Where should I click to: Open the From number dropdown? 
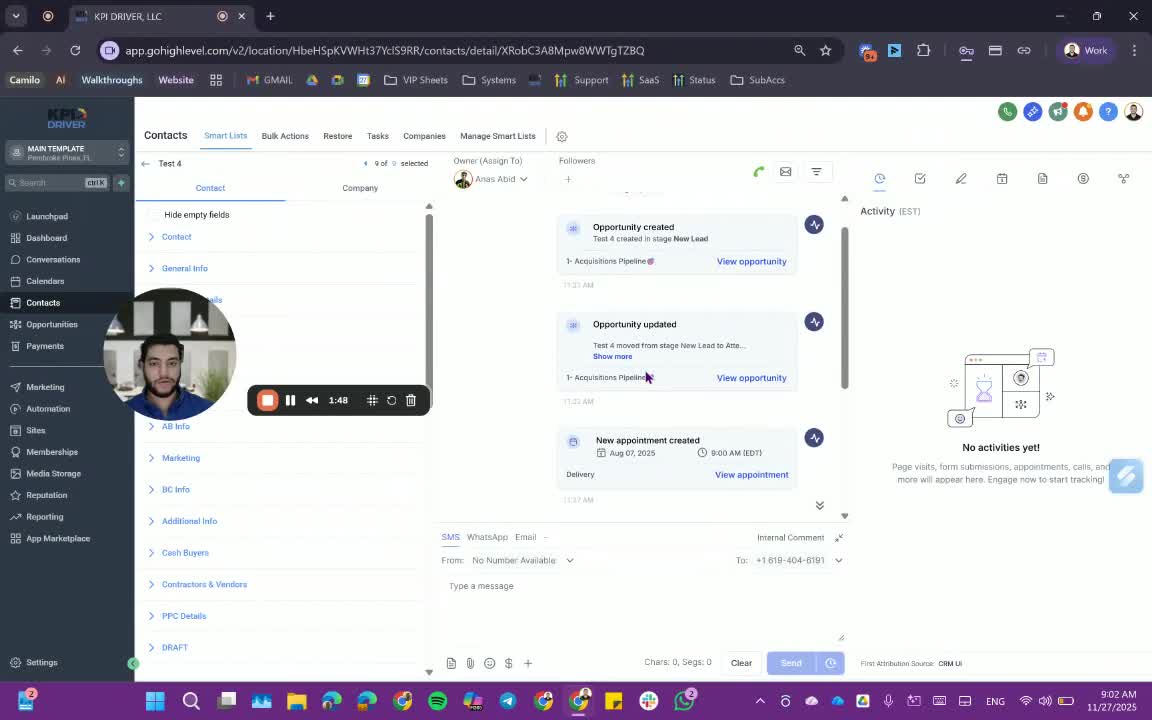[x=523, y=561]
